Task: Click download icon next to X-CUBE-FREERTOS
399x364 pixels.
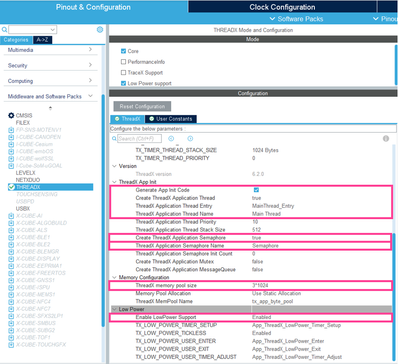Action: (x=11, y=273)
